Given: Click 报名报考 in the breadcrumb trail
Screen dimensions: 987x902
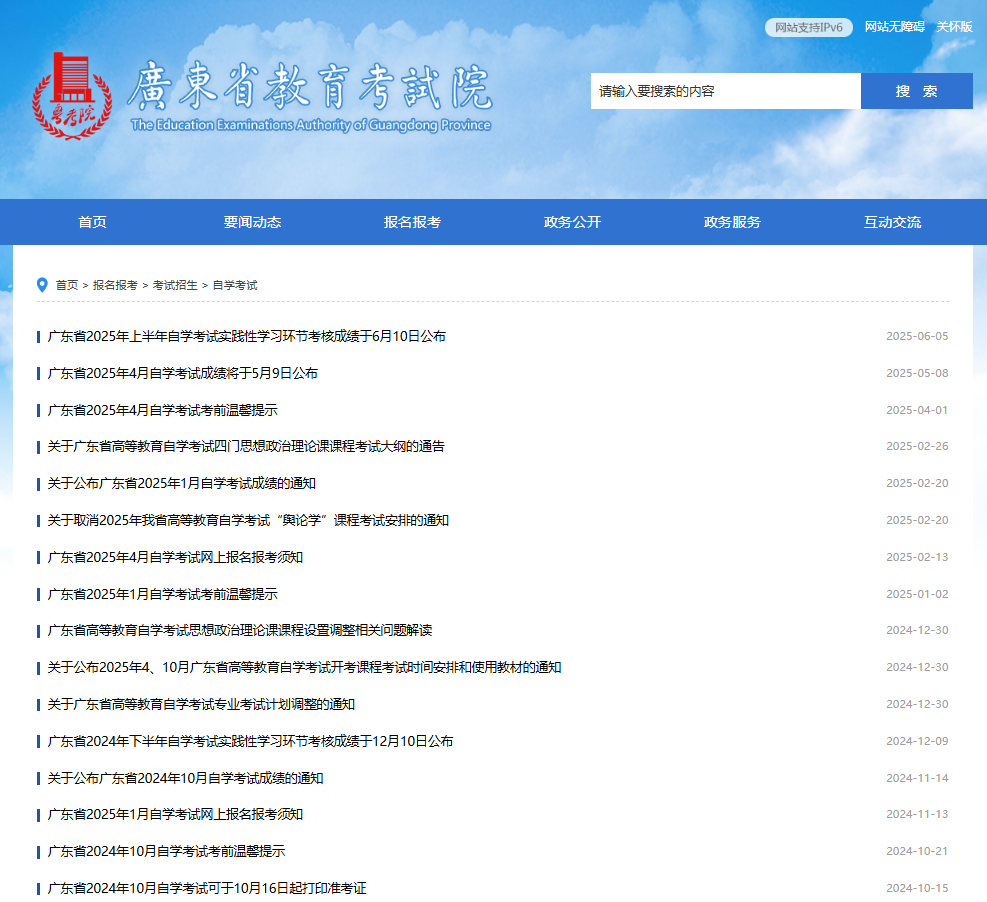Looking at the screenshot, I should (x=115, y=285).
